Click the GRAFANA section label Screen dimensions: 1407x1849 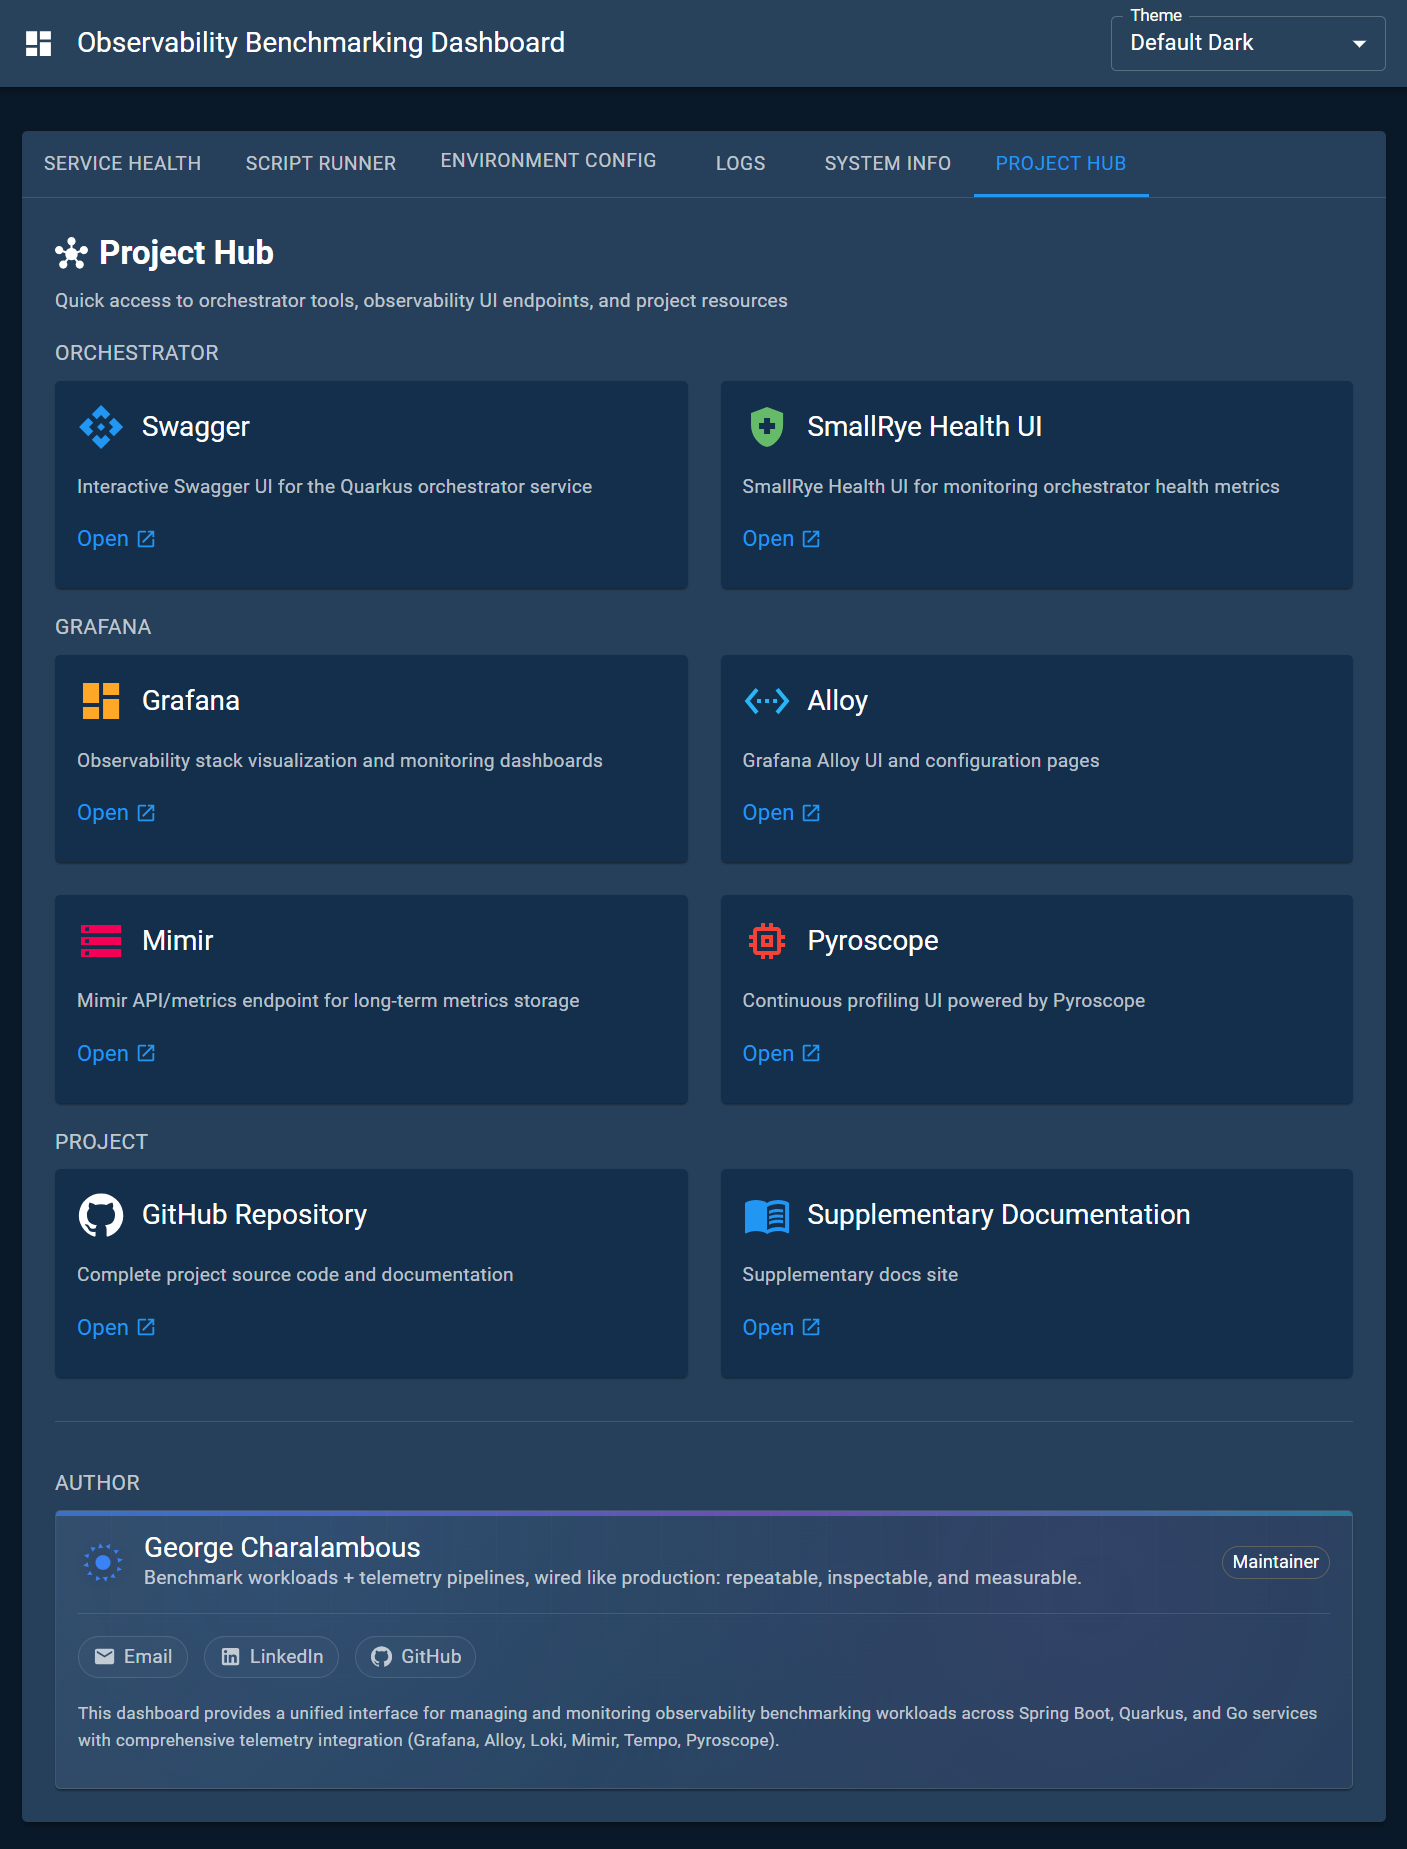point(103,627)
